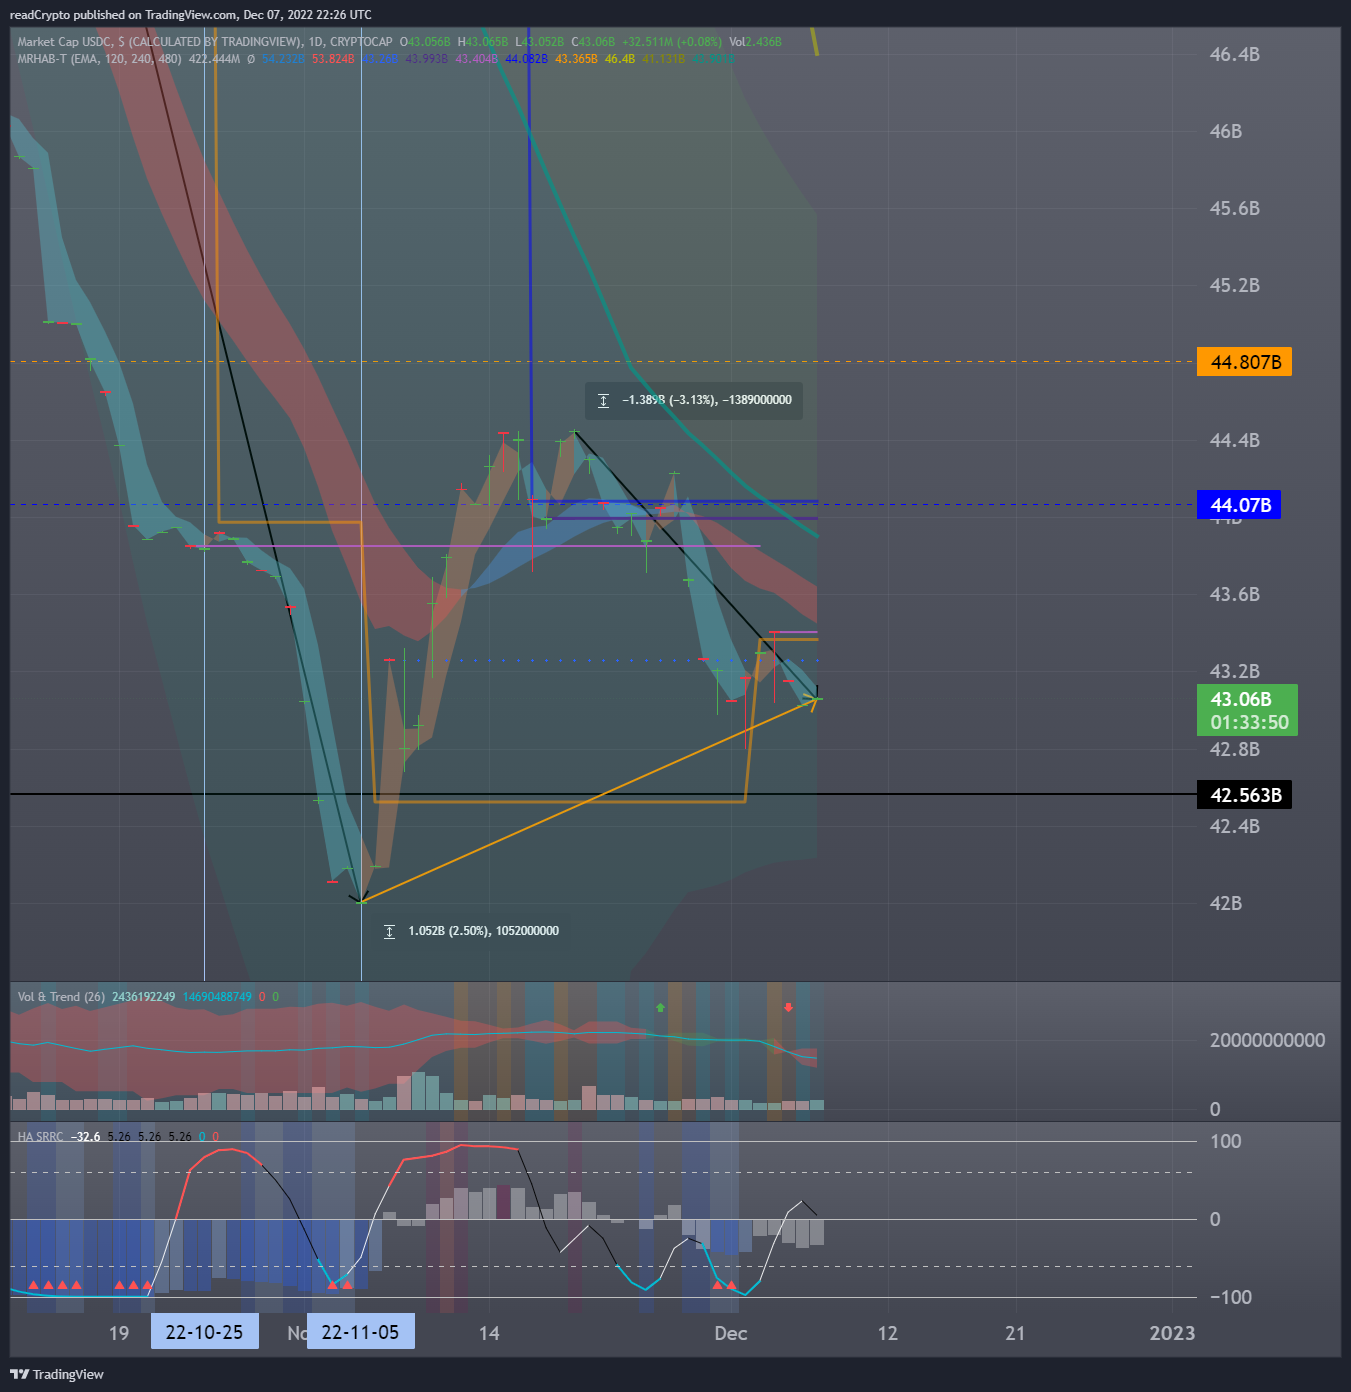Click the '21' date on time axis
1351x1392 pixels.
pos(1015,1333)
